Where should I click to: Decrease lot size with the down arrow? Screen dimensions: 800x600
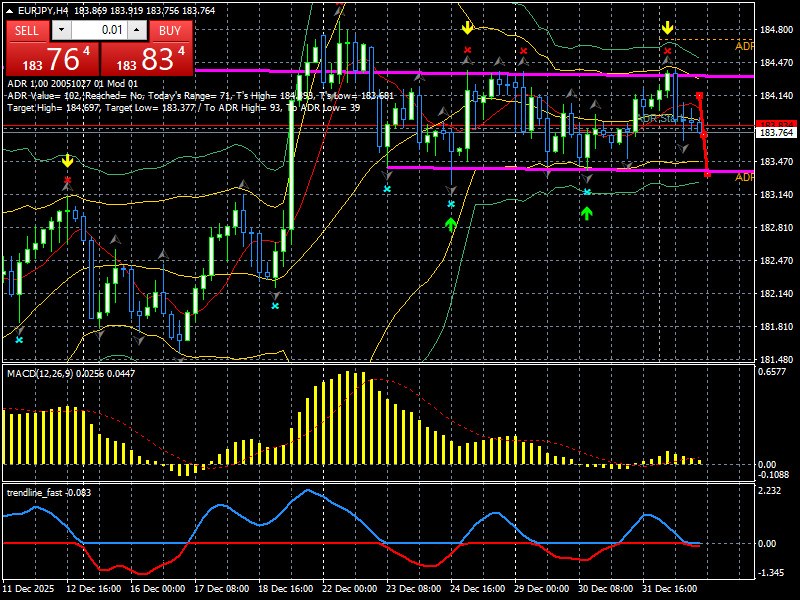[61, 31]
